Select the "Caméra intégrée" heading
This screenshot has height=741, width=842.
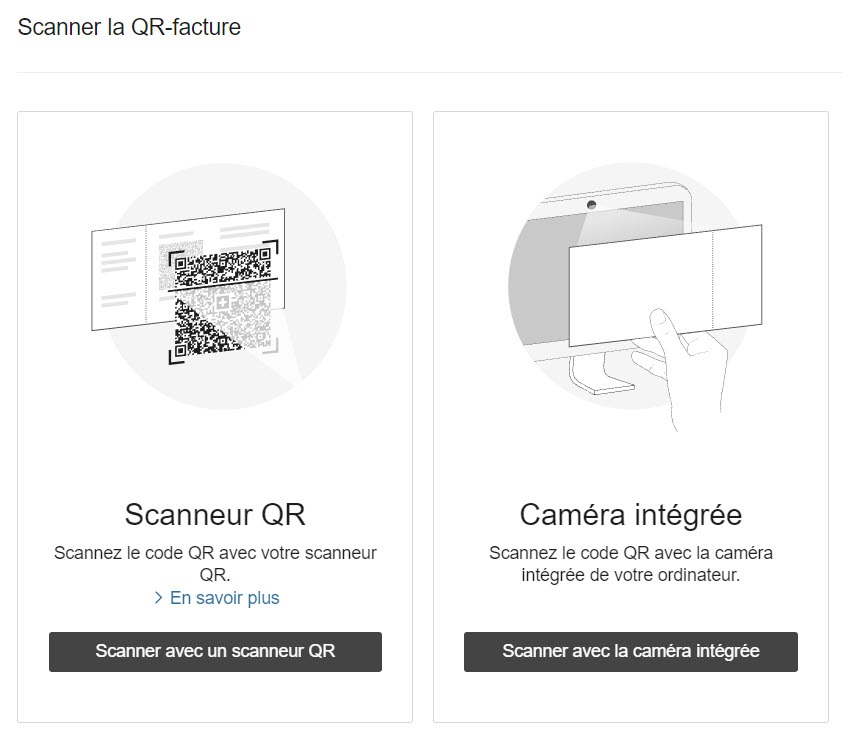coord(630,515)
